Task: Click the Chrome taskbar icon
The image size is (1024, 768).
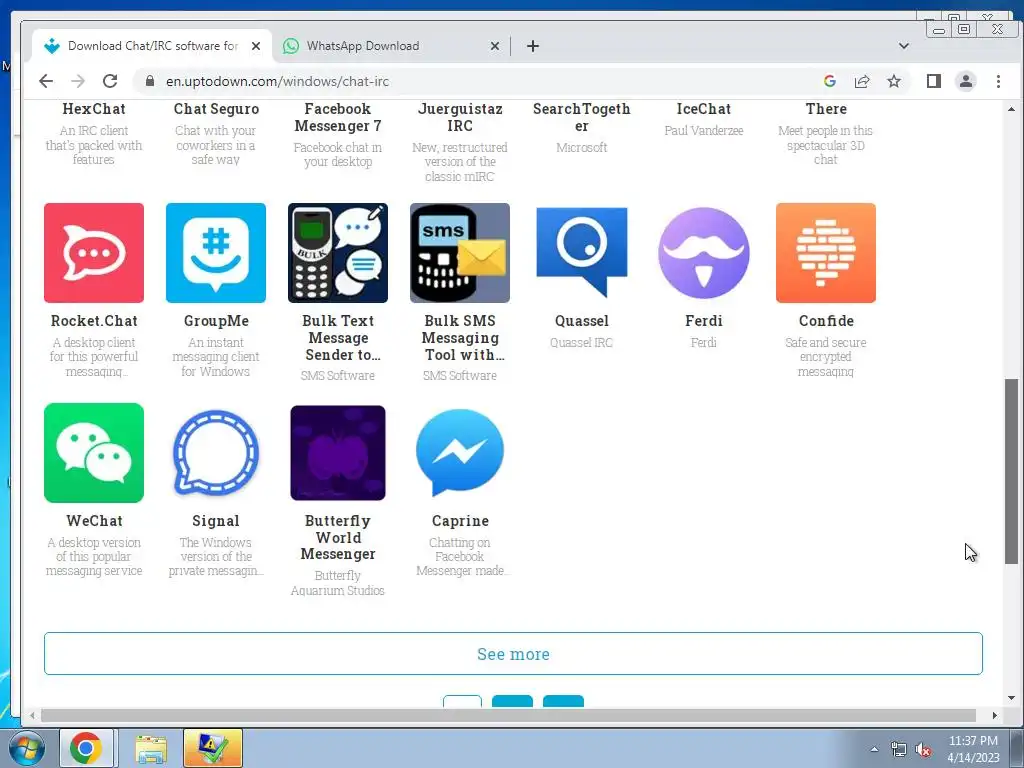Action: pyautogui.click(x=86, y=748)
